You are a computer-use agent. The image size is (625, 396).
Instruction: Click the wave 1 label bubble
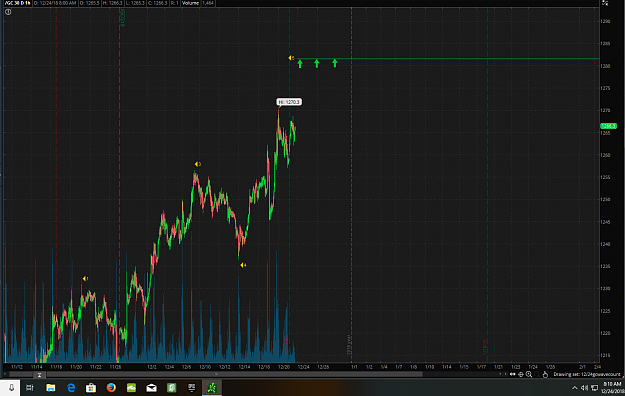85,278
